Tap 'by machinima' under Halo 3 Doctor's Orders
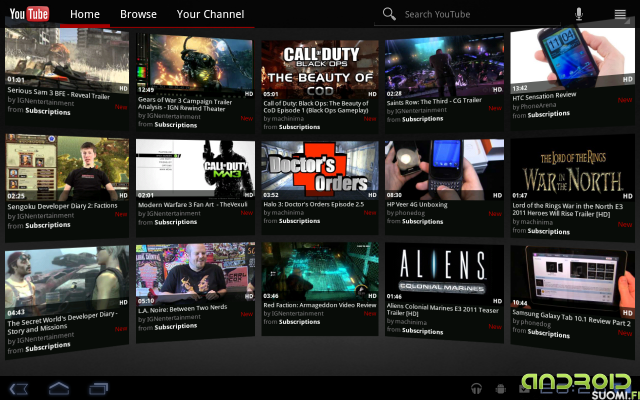The image size is (640, 400). pyautogui.click(x=284, y=212)
